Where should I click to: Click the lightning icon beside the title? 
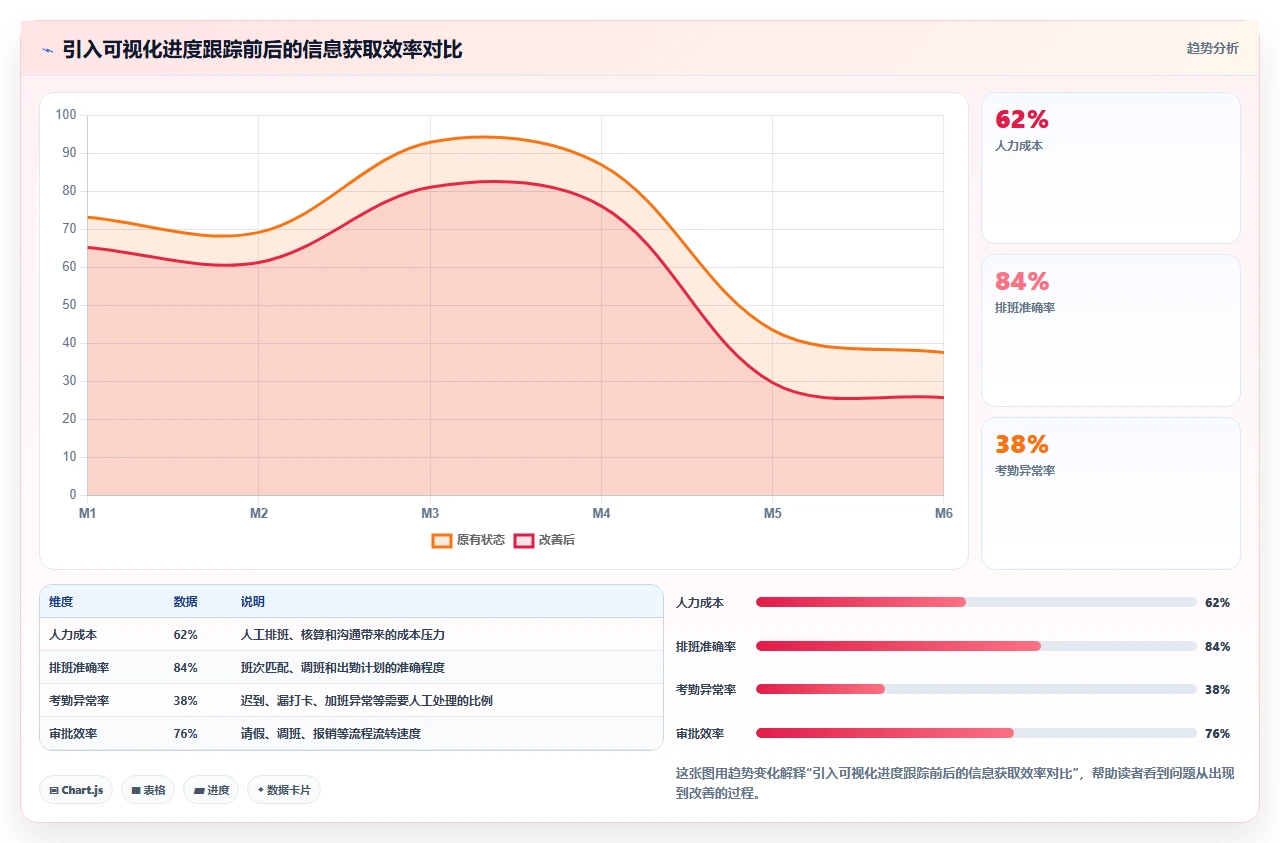[x=47, y=49]
